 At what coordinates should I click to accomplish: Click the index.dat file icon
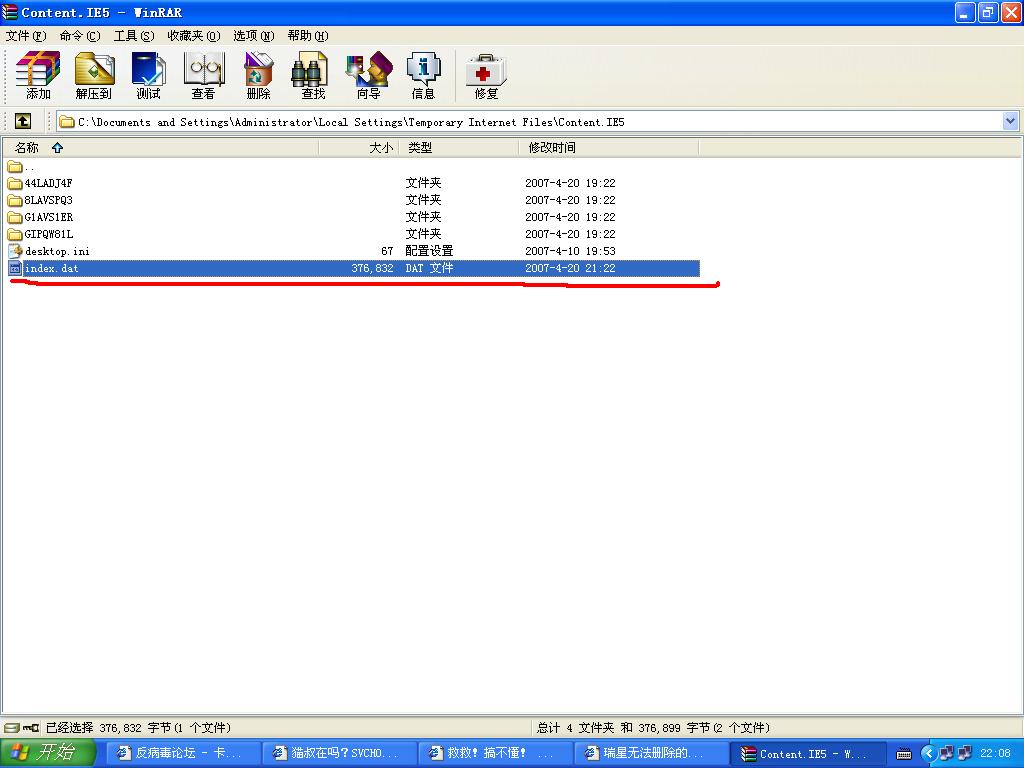(15, 268)
